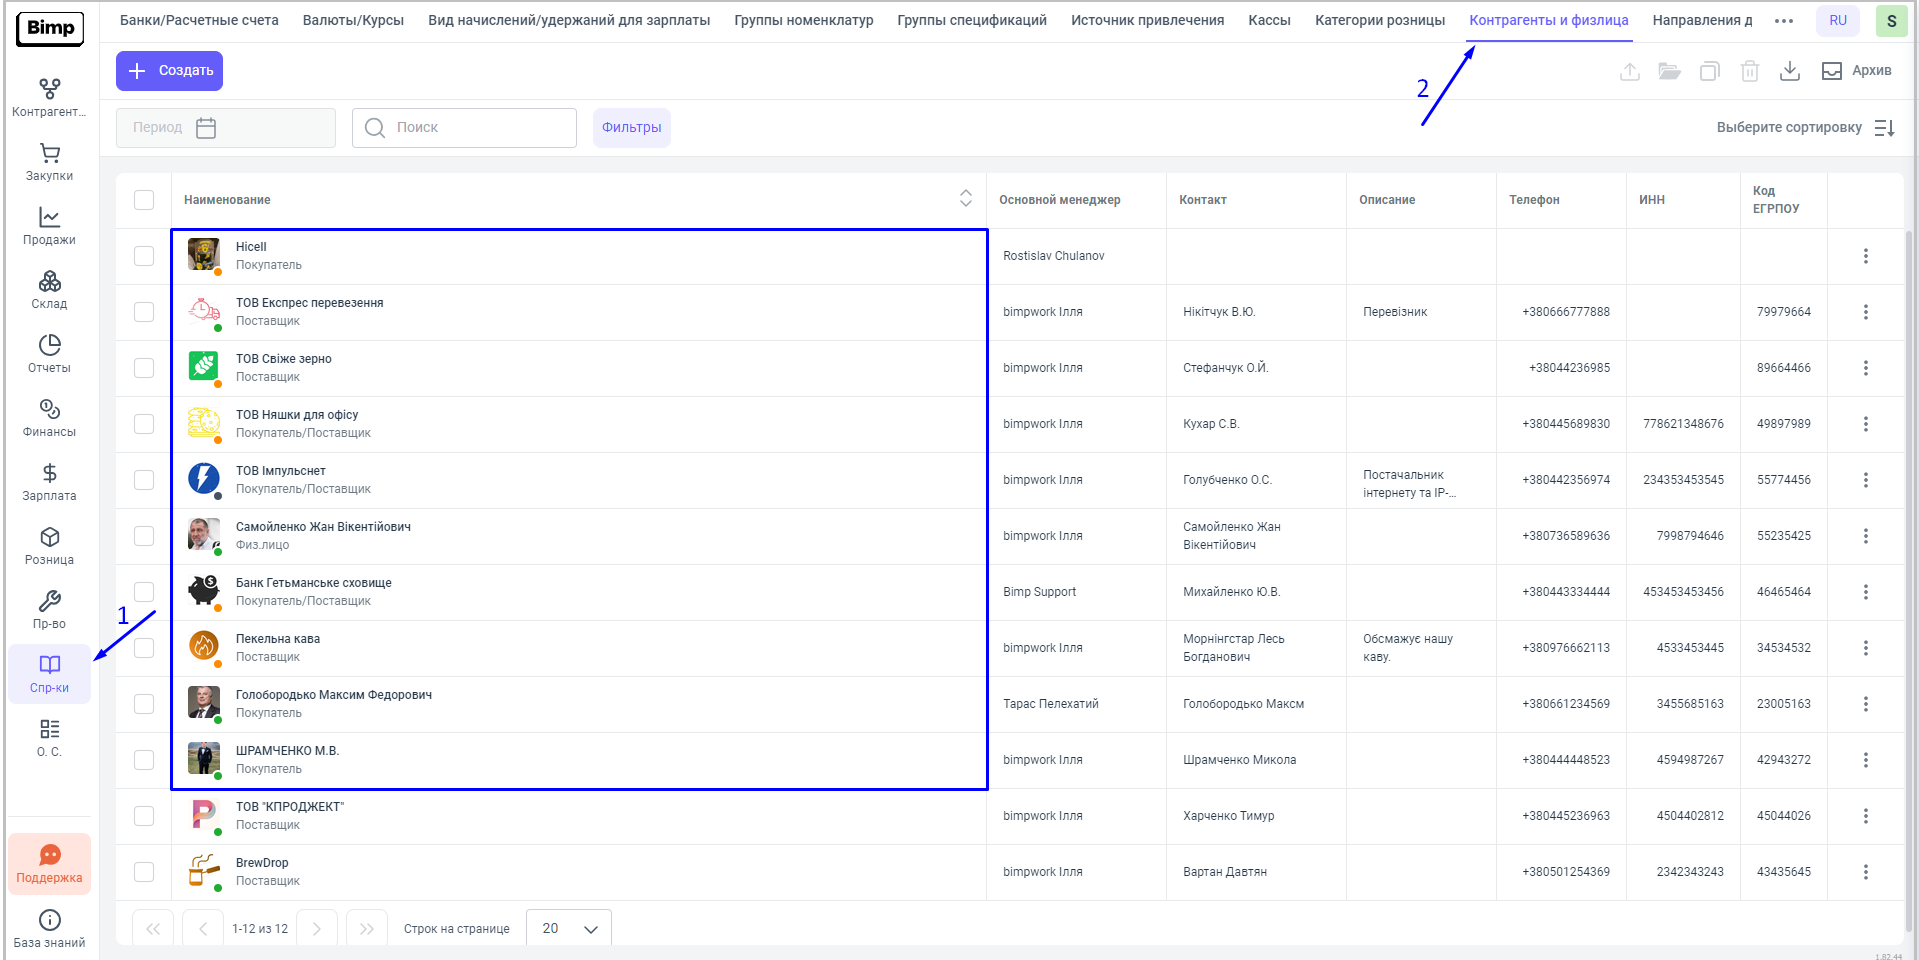
Task: Open the Финансы sidebar section
Action: 49,417
